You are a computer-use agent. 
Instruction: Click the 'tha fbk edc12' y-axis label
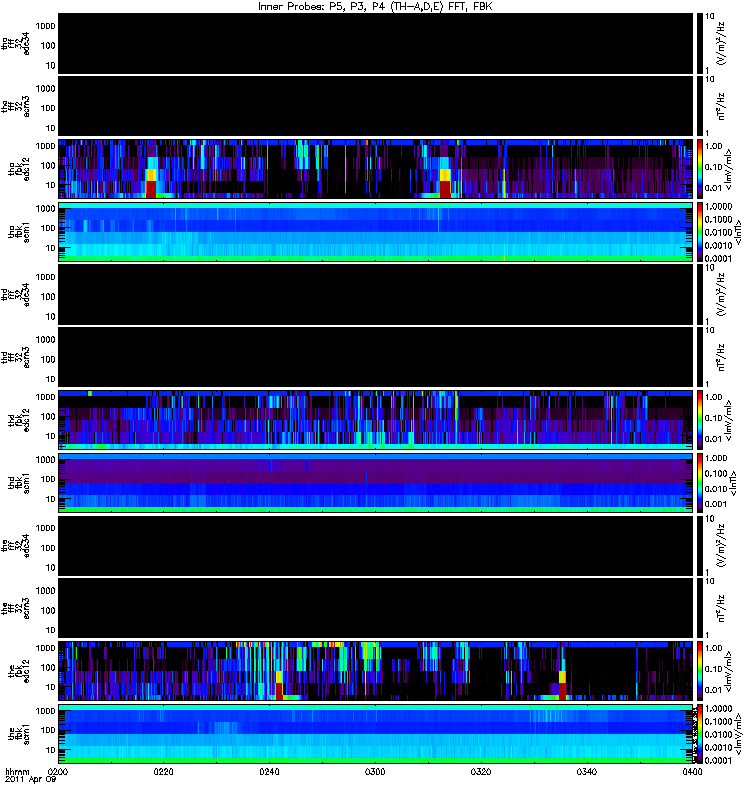[19, 169]
